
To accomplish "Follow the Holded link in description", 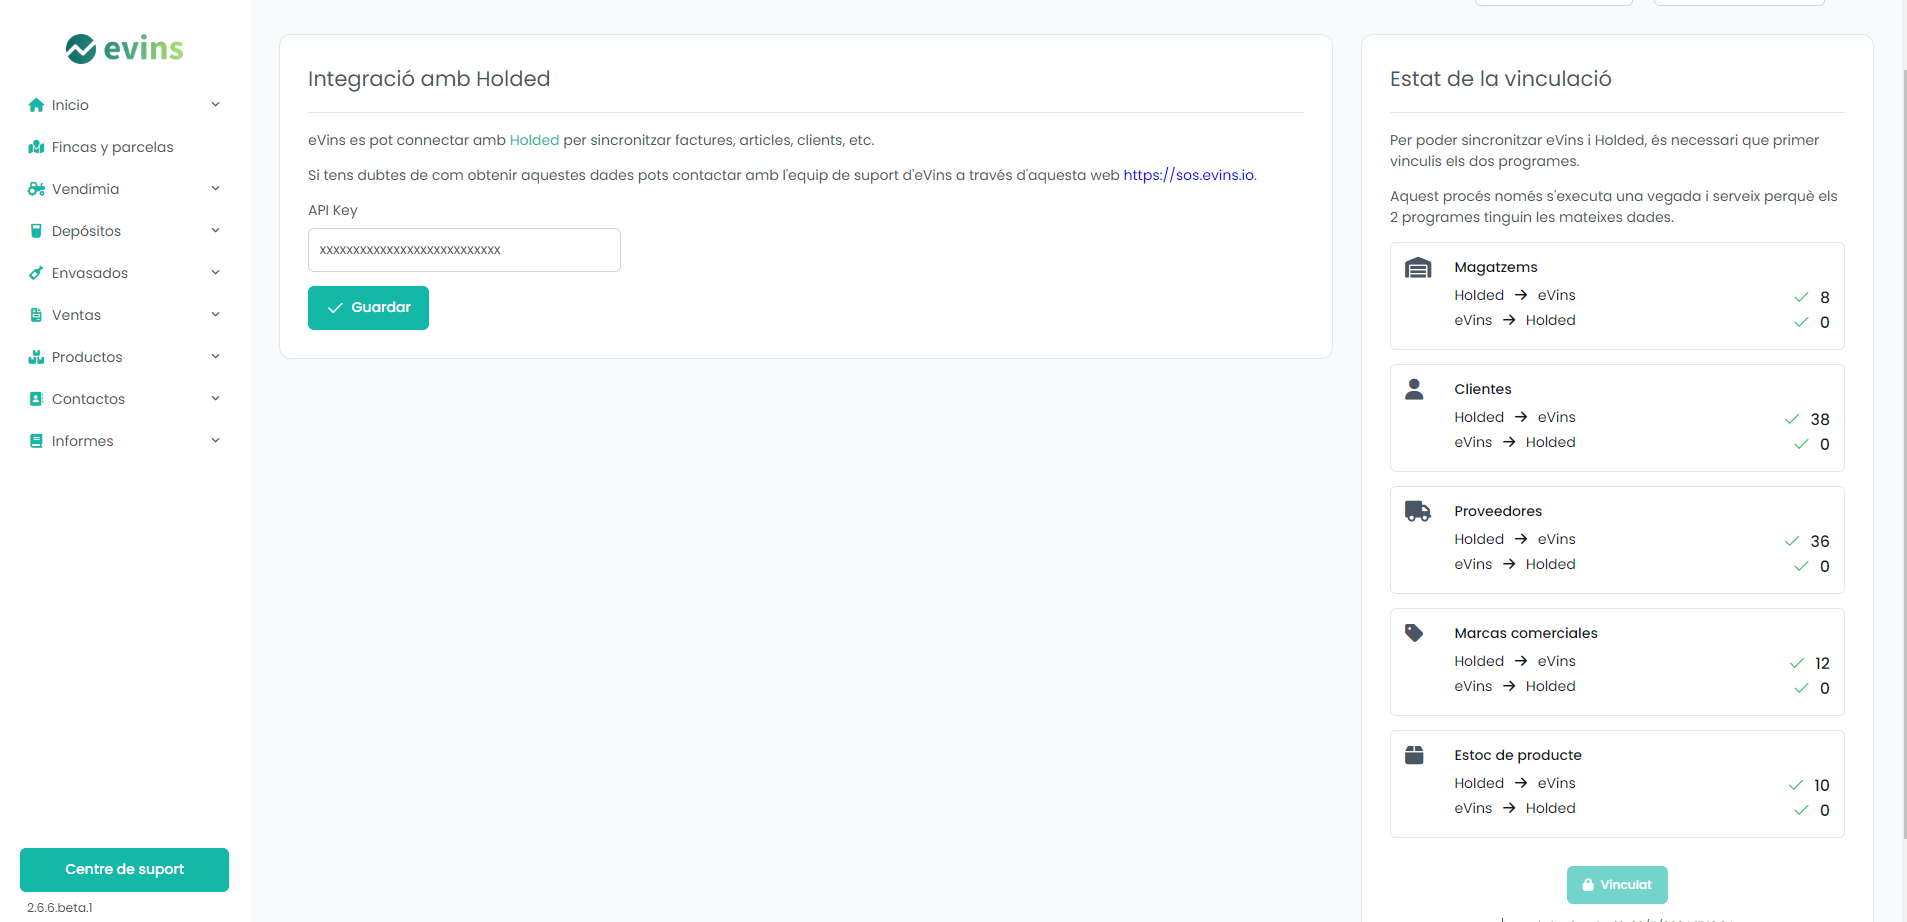I will 534,140.
